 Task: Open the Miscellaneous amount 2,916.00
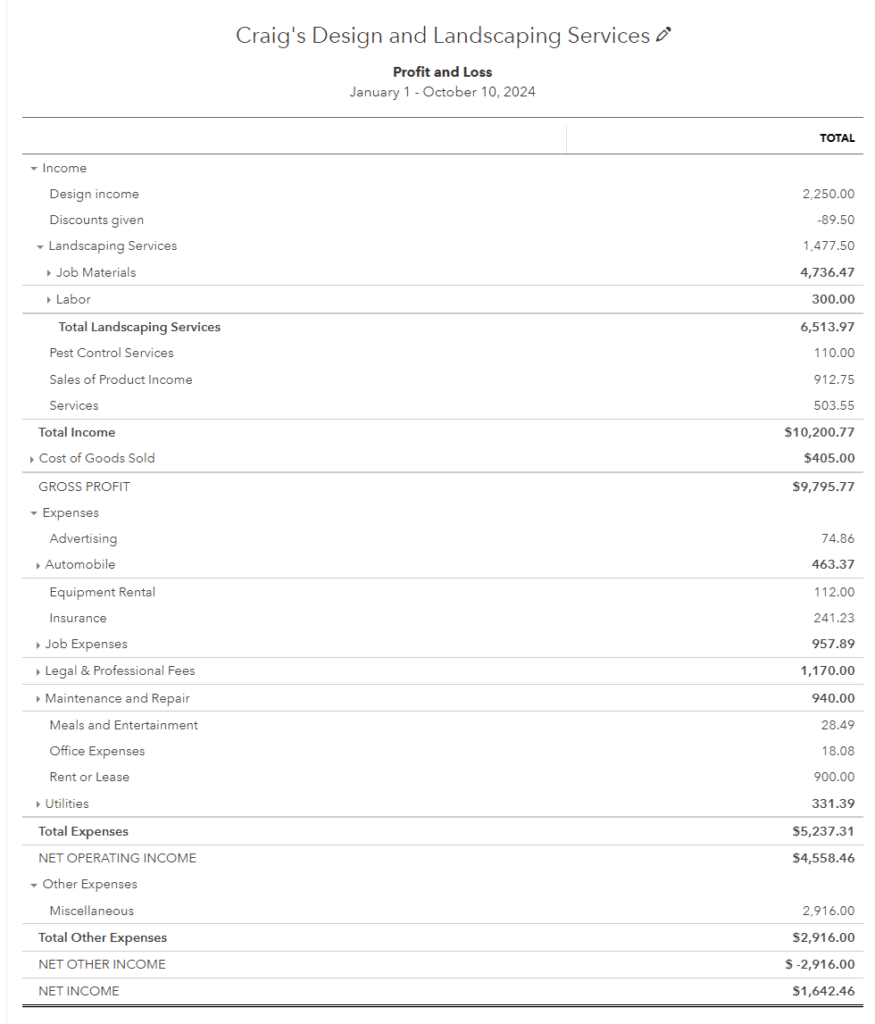(827, 911)
